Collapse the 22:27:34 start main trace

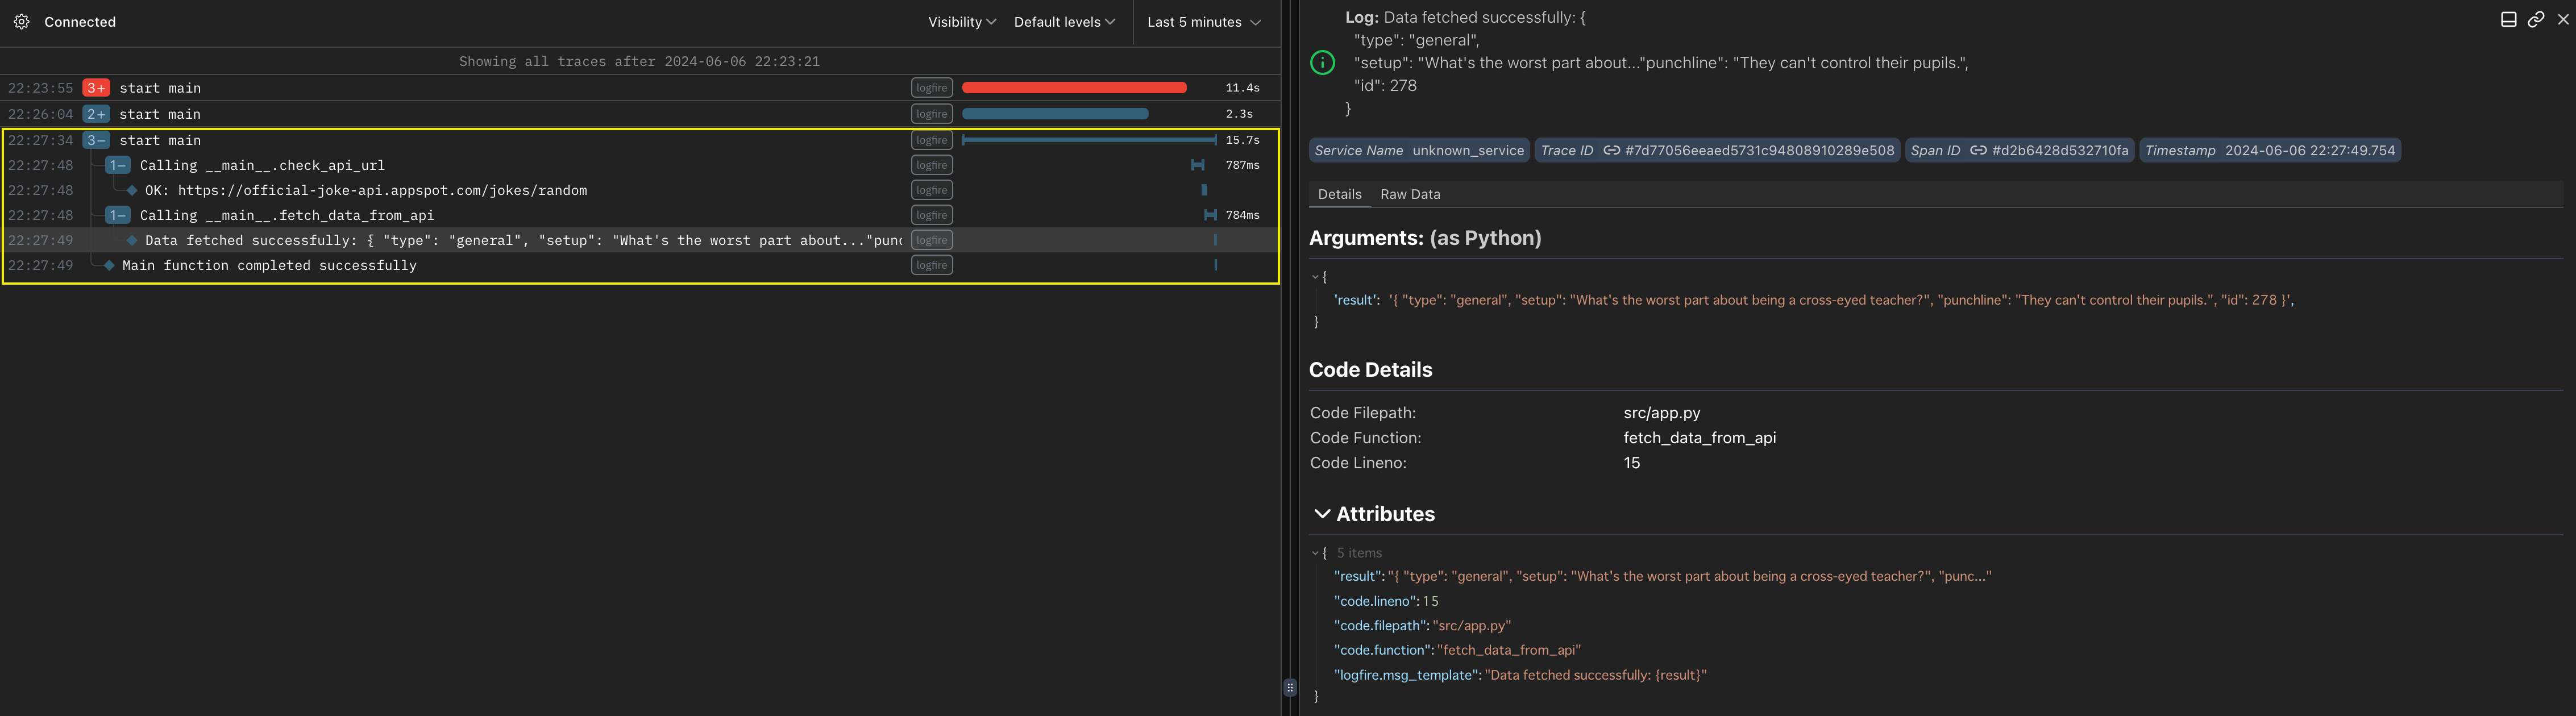(x=96, y=140)
